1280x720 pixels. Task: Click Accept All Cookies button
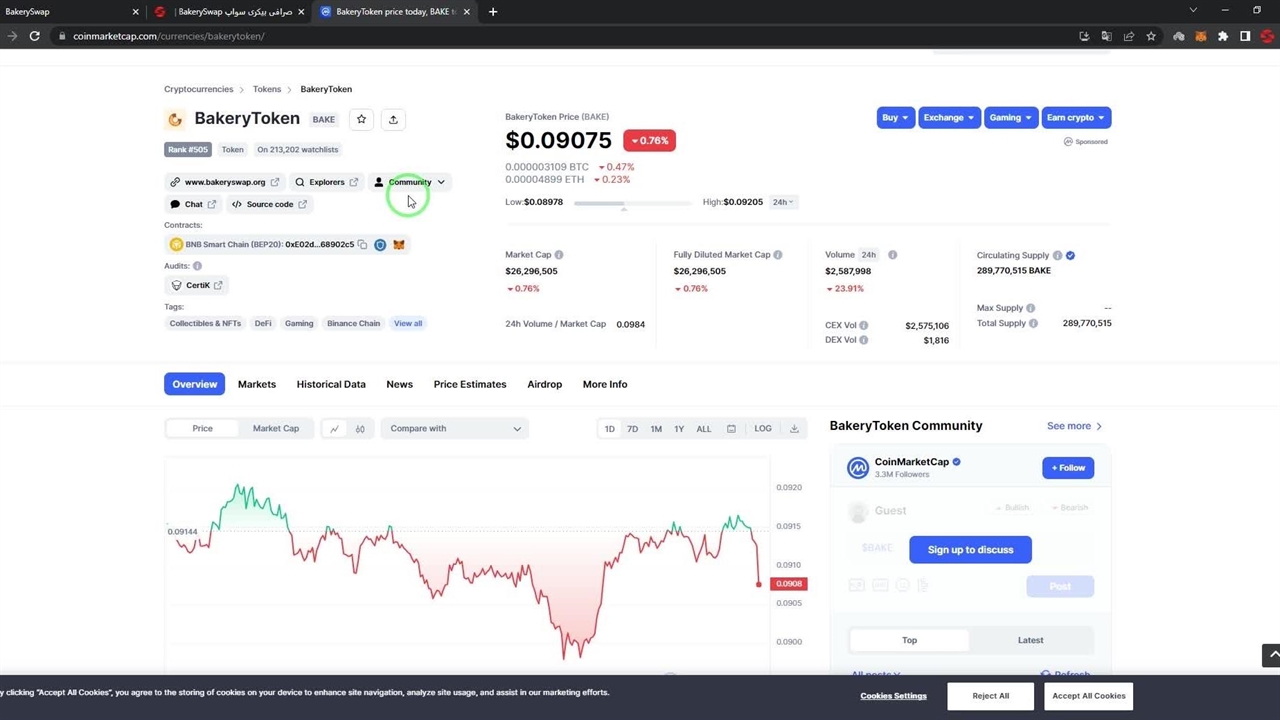pyautogui.click(x=1088, y=696)
